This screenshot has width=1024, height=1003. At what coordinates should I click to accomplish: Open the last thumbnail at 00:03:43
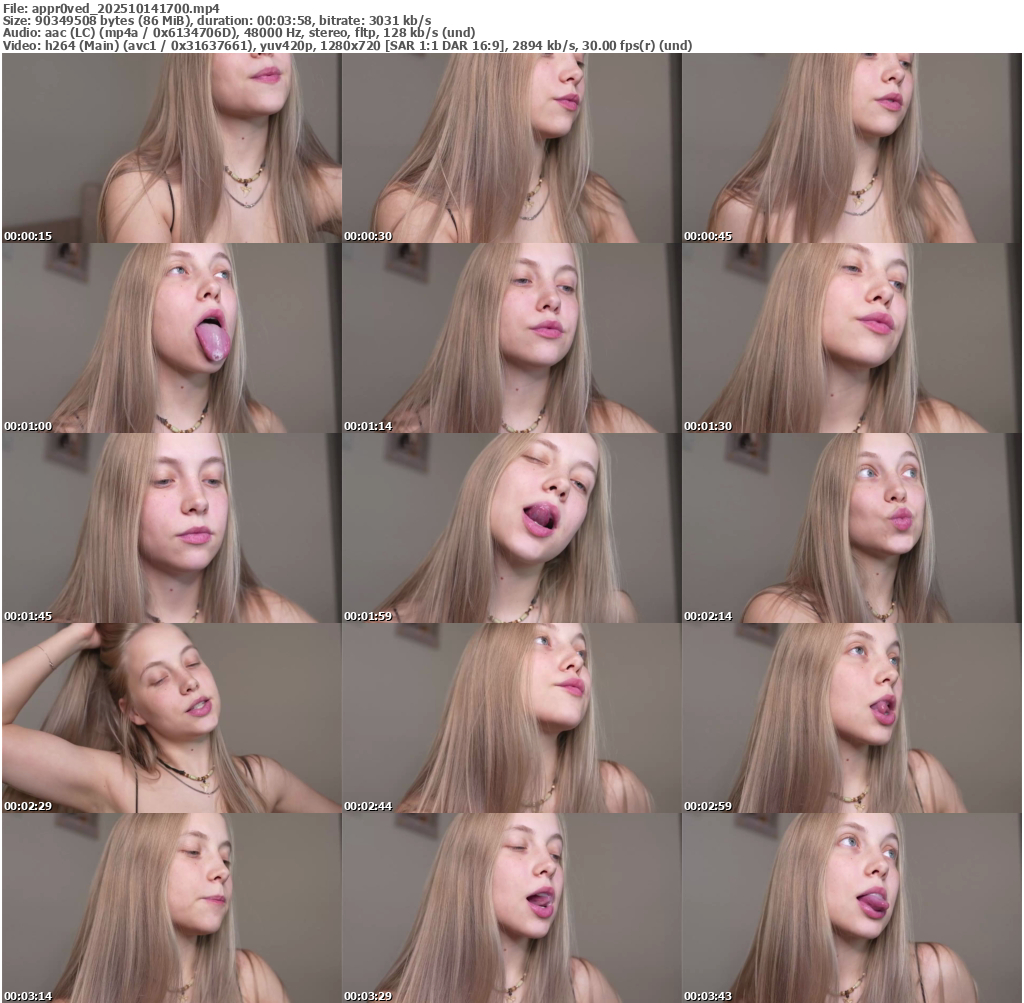click(851, 908)
